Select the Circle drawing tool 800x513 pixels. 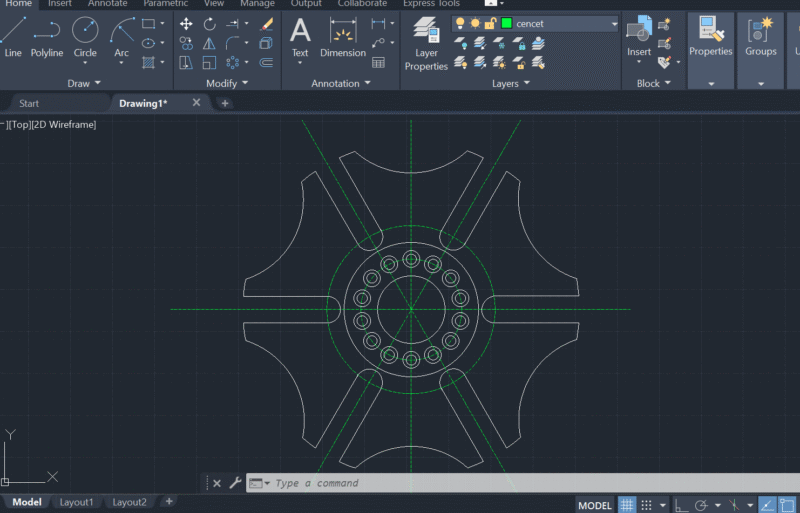click(85, 36)
